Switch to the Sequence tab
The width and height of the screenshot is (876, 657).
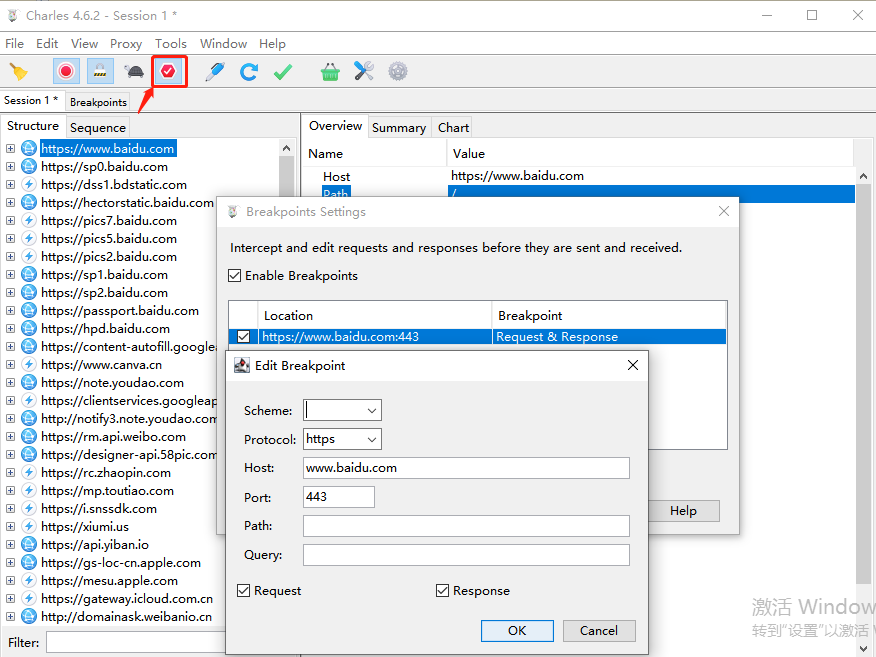pos(98,127)
